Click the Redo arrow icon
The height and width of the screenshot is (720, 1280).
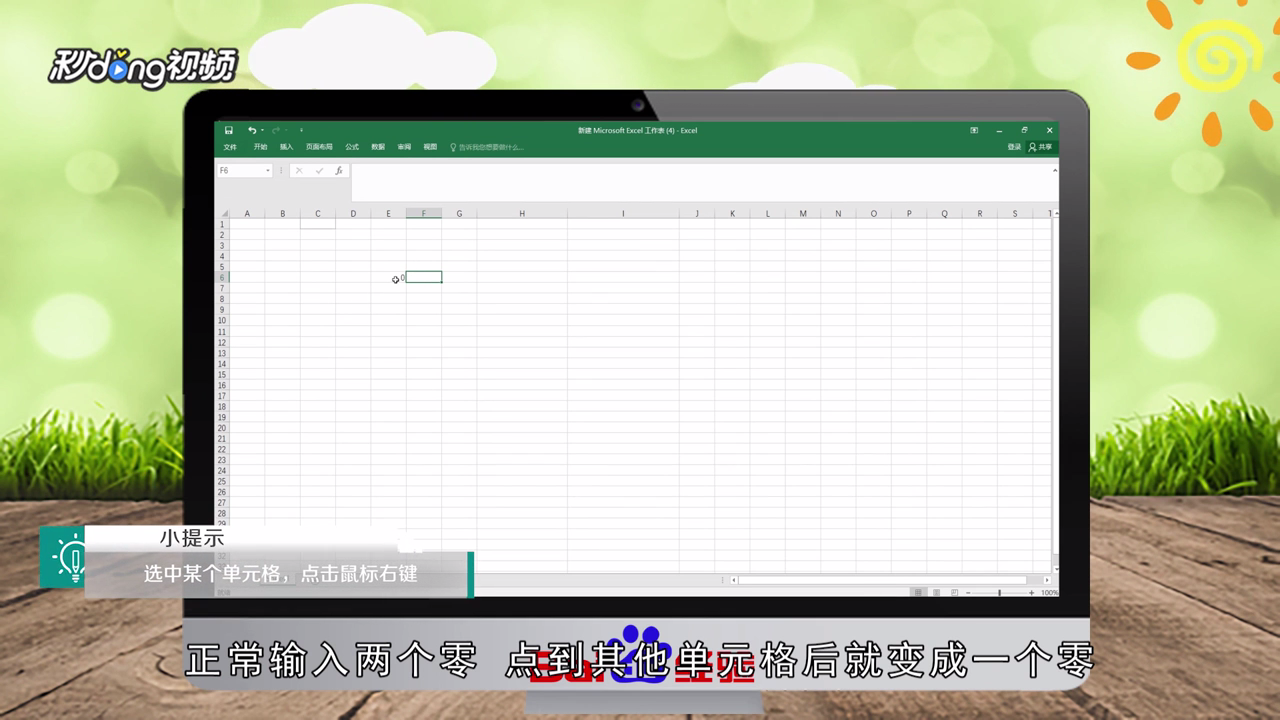coord(276,130)
